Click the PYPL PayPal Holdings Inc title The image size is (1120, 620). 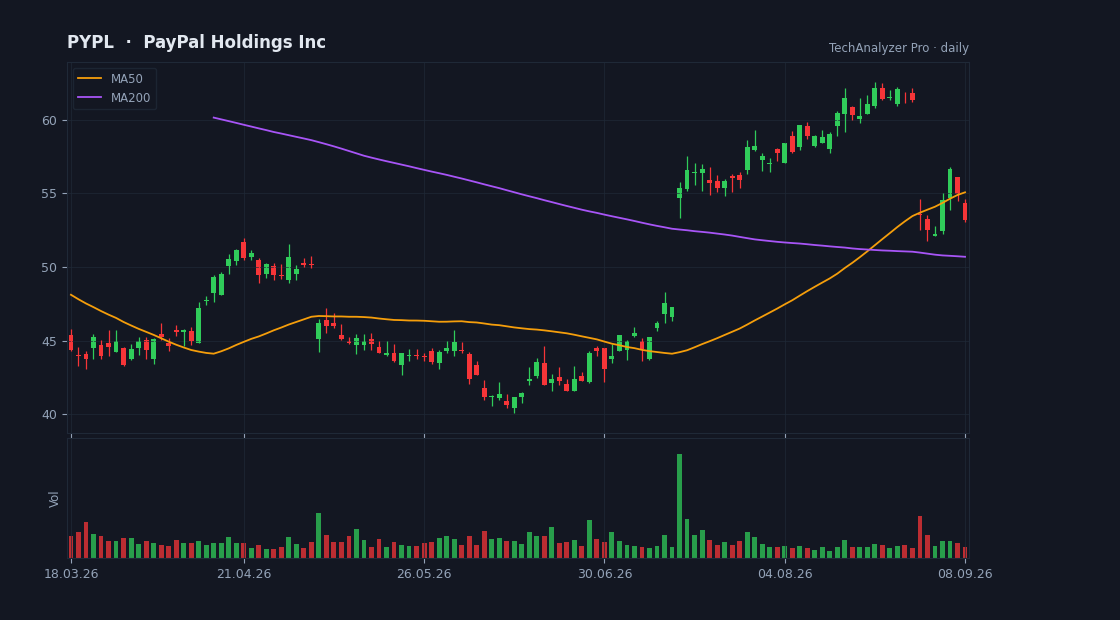196,42
